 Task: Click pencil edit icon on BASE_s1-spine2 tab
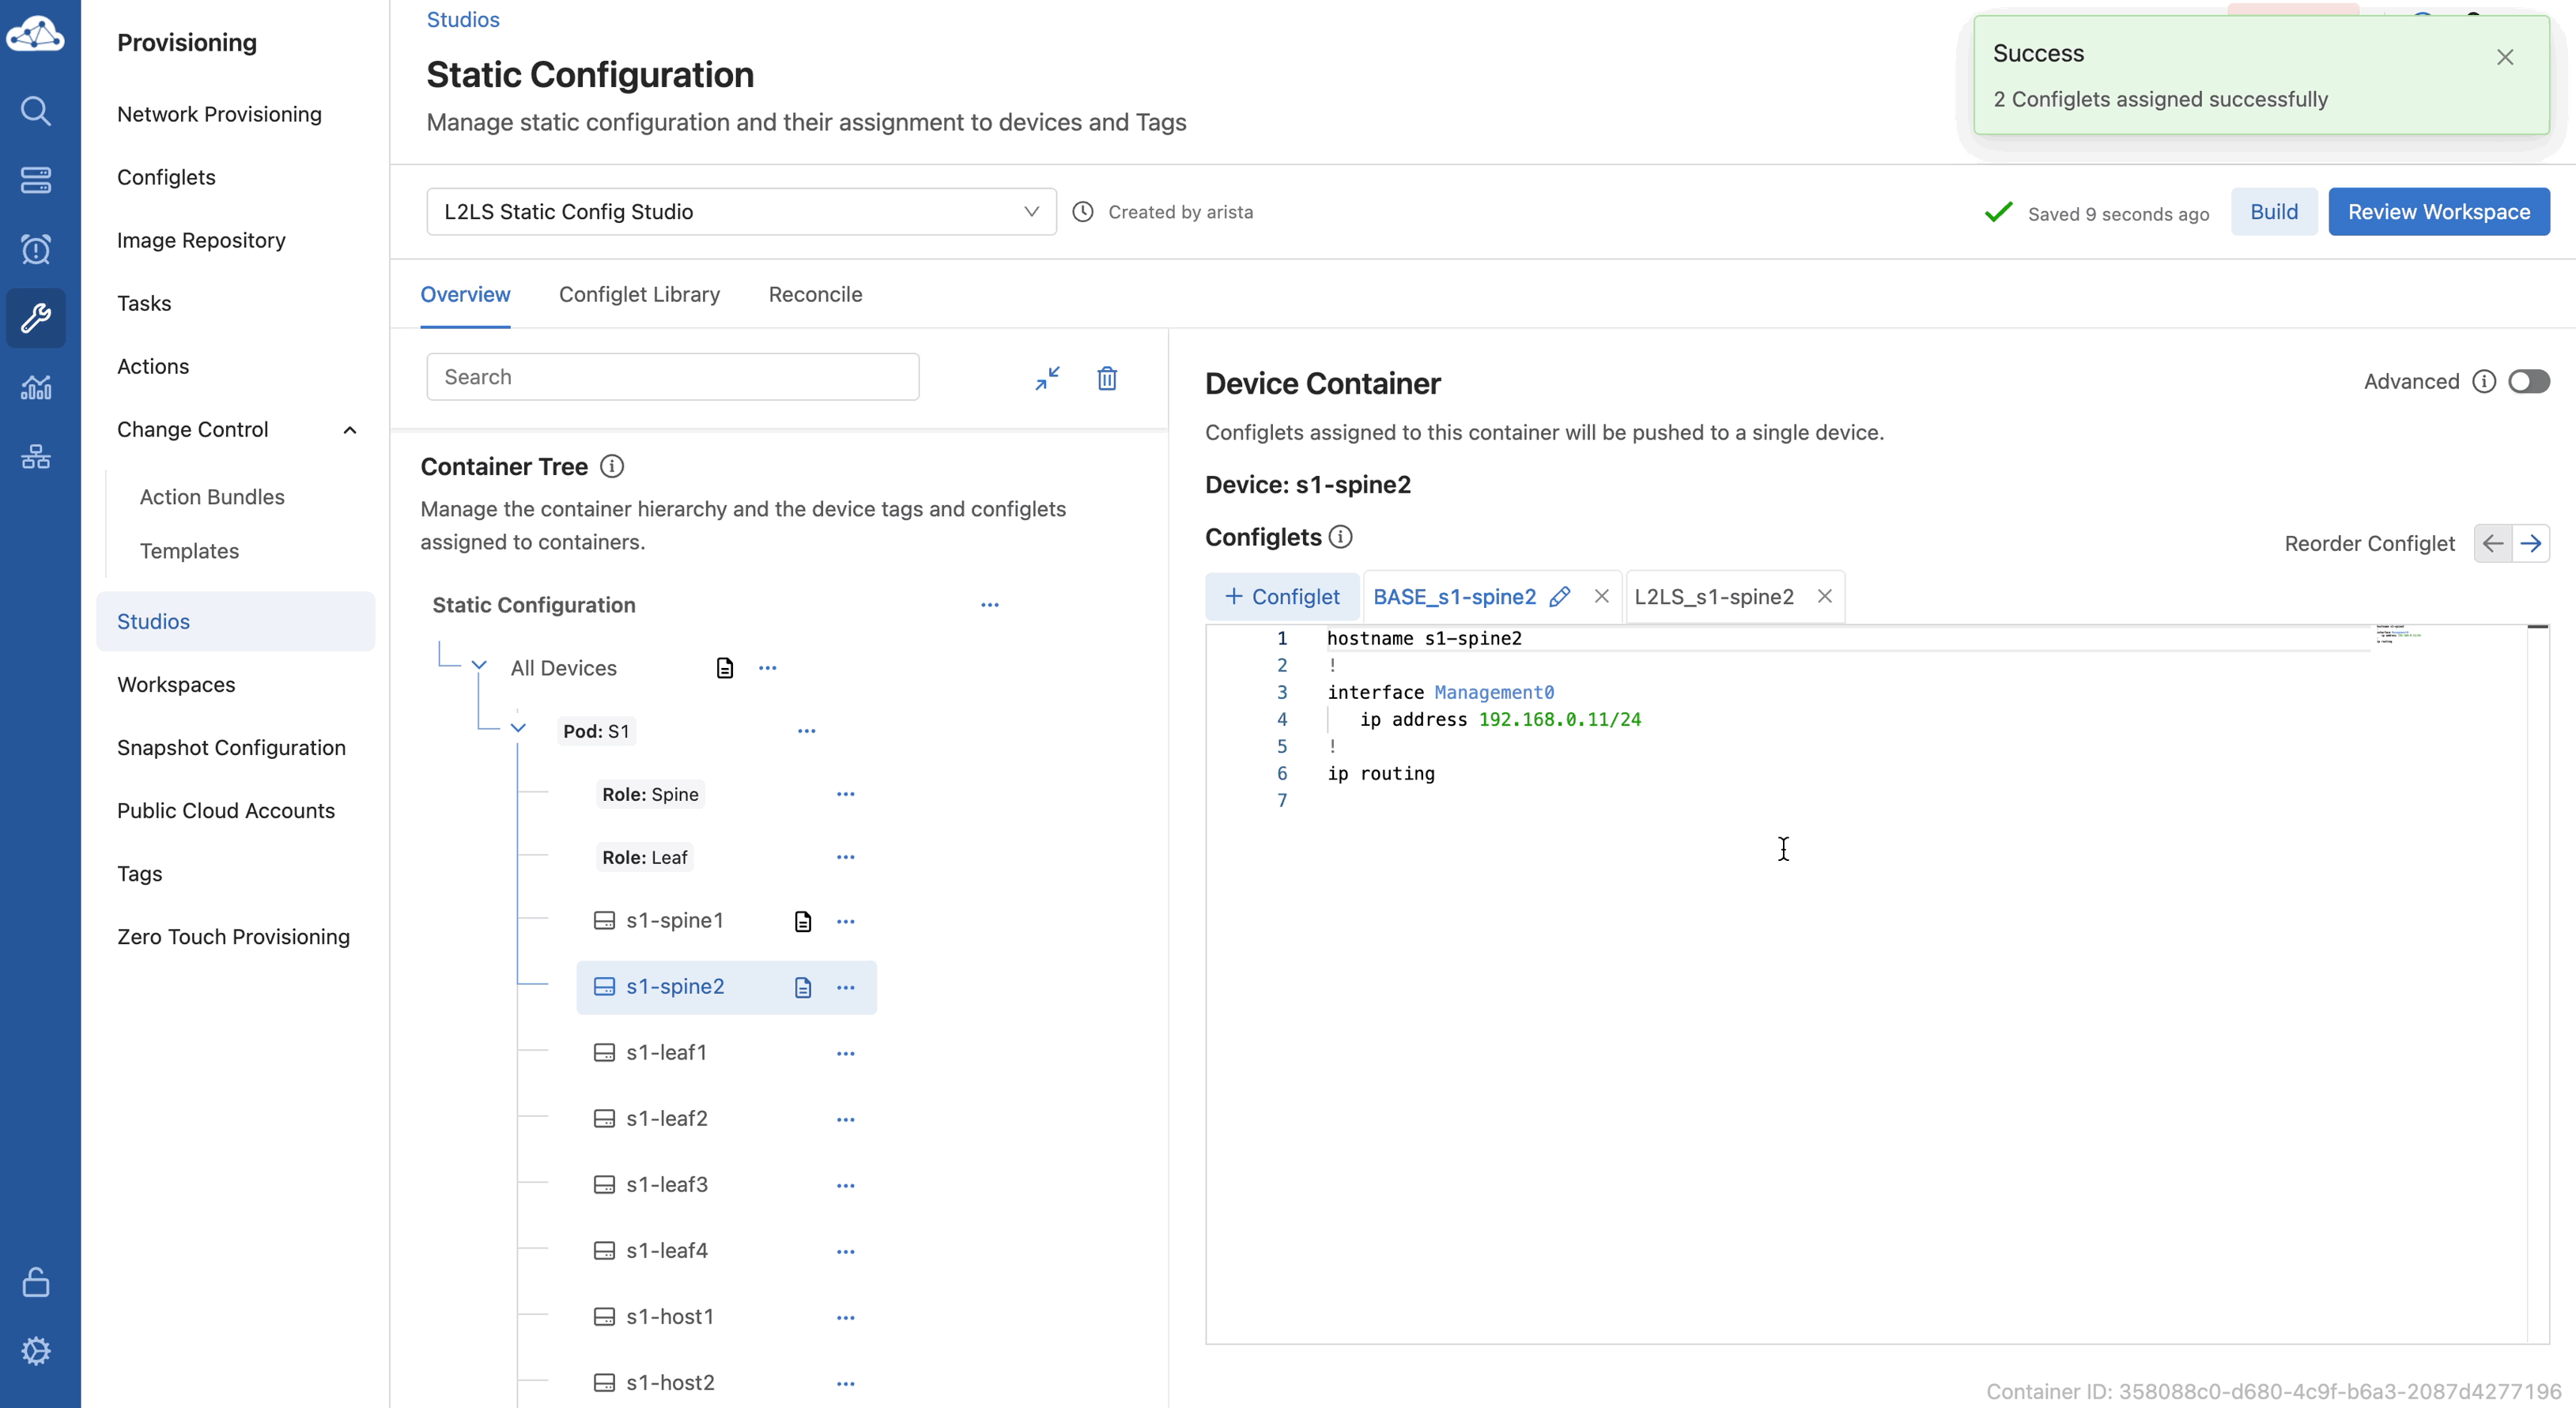[1559, 597]
